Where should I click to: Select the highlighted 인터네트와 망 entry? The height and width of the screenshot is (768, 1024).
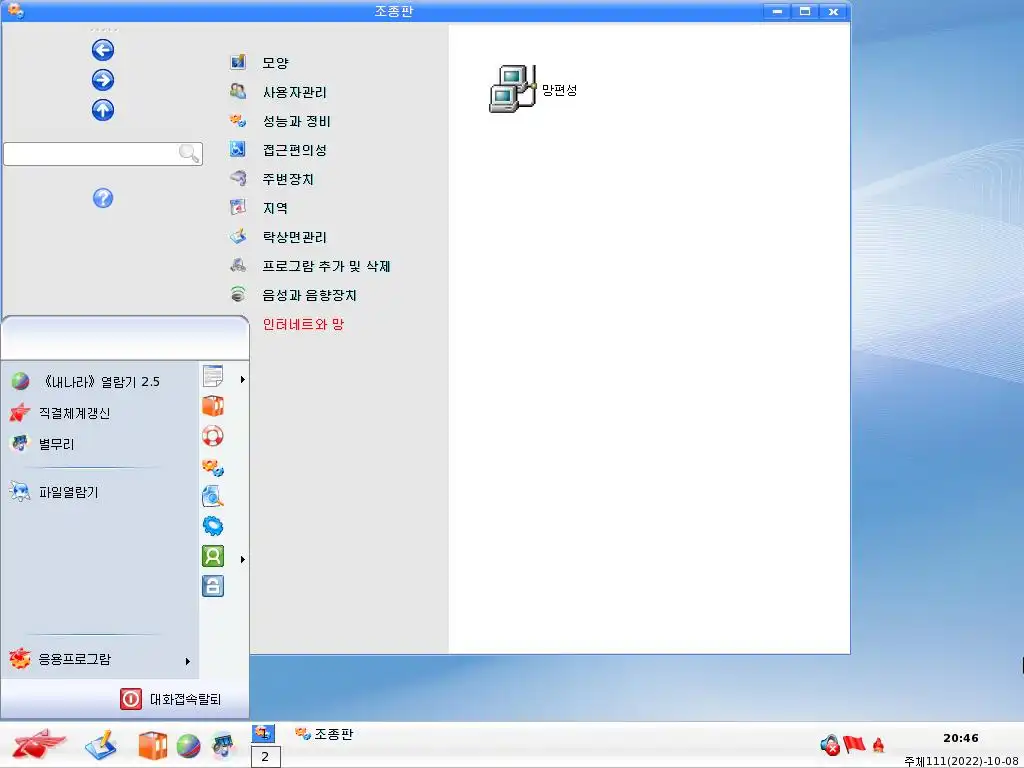(x=303, y=324)
